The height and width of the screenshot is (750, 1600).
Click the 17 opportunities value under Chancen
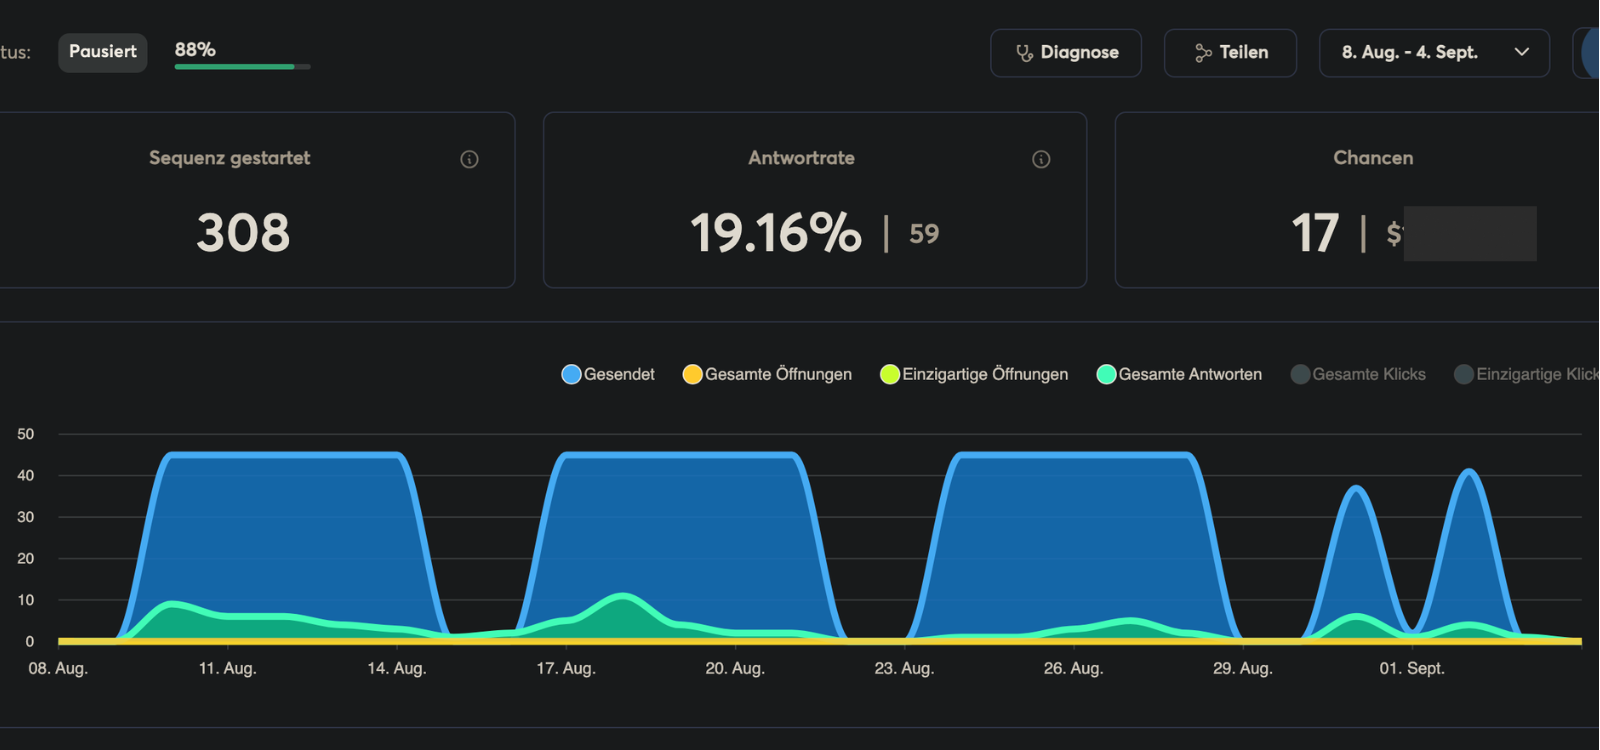1315,233
